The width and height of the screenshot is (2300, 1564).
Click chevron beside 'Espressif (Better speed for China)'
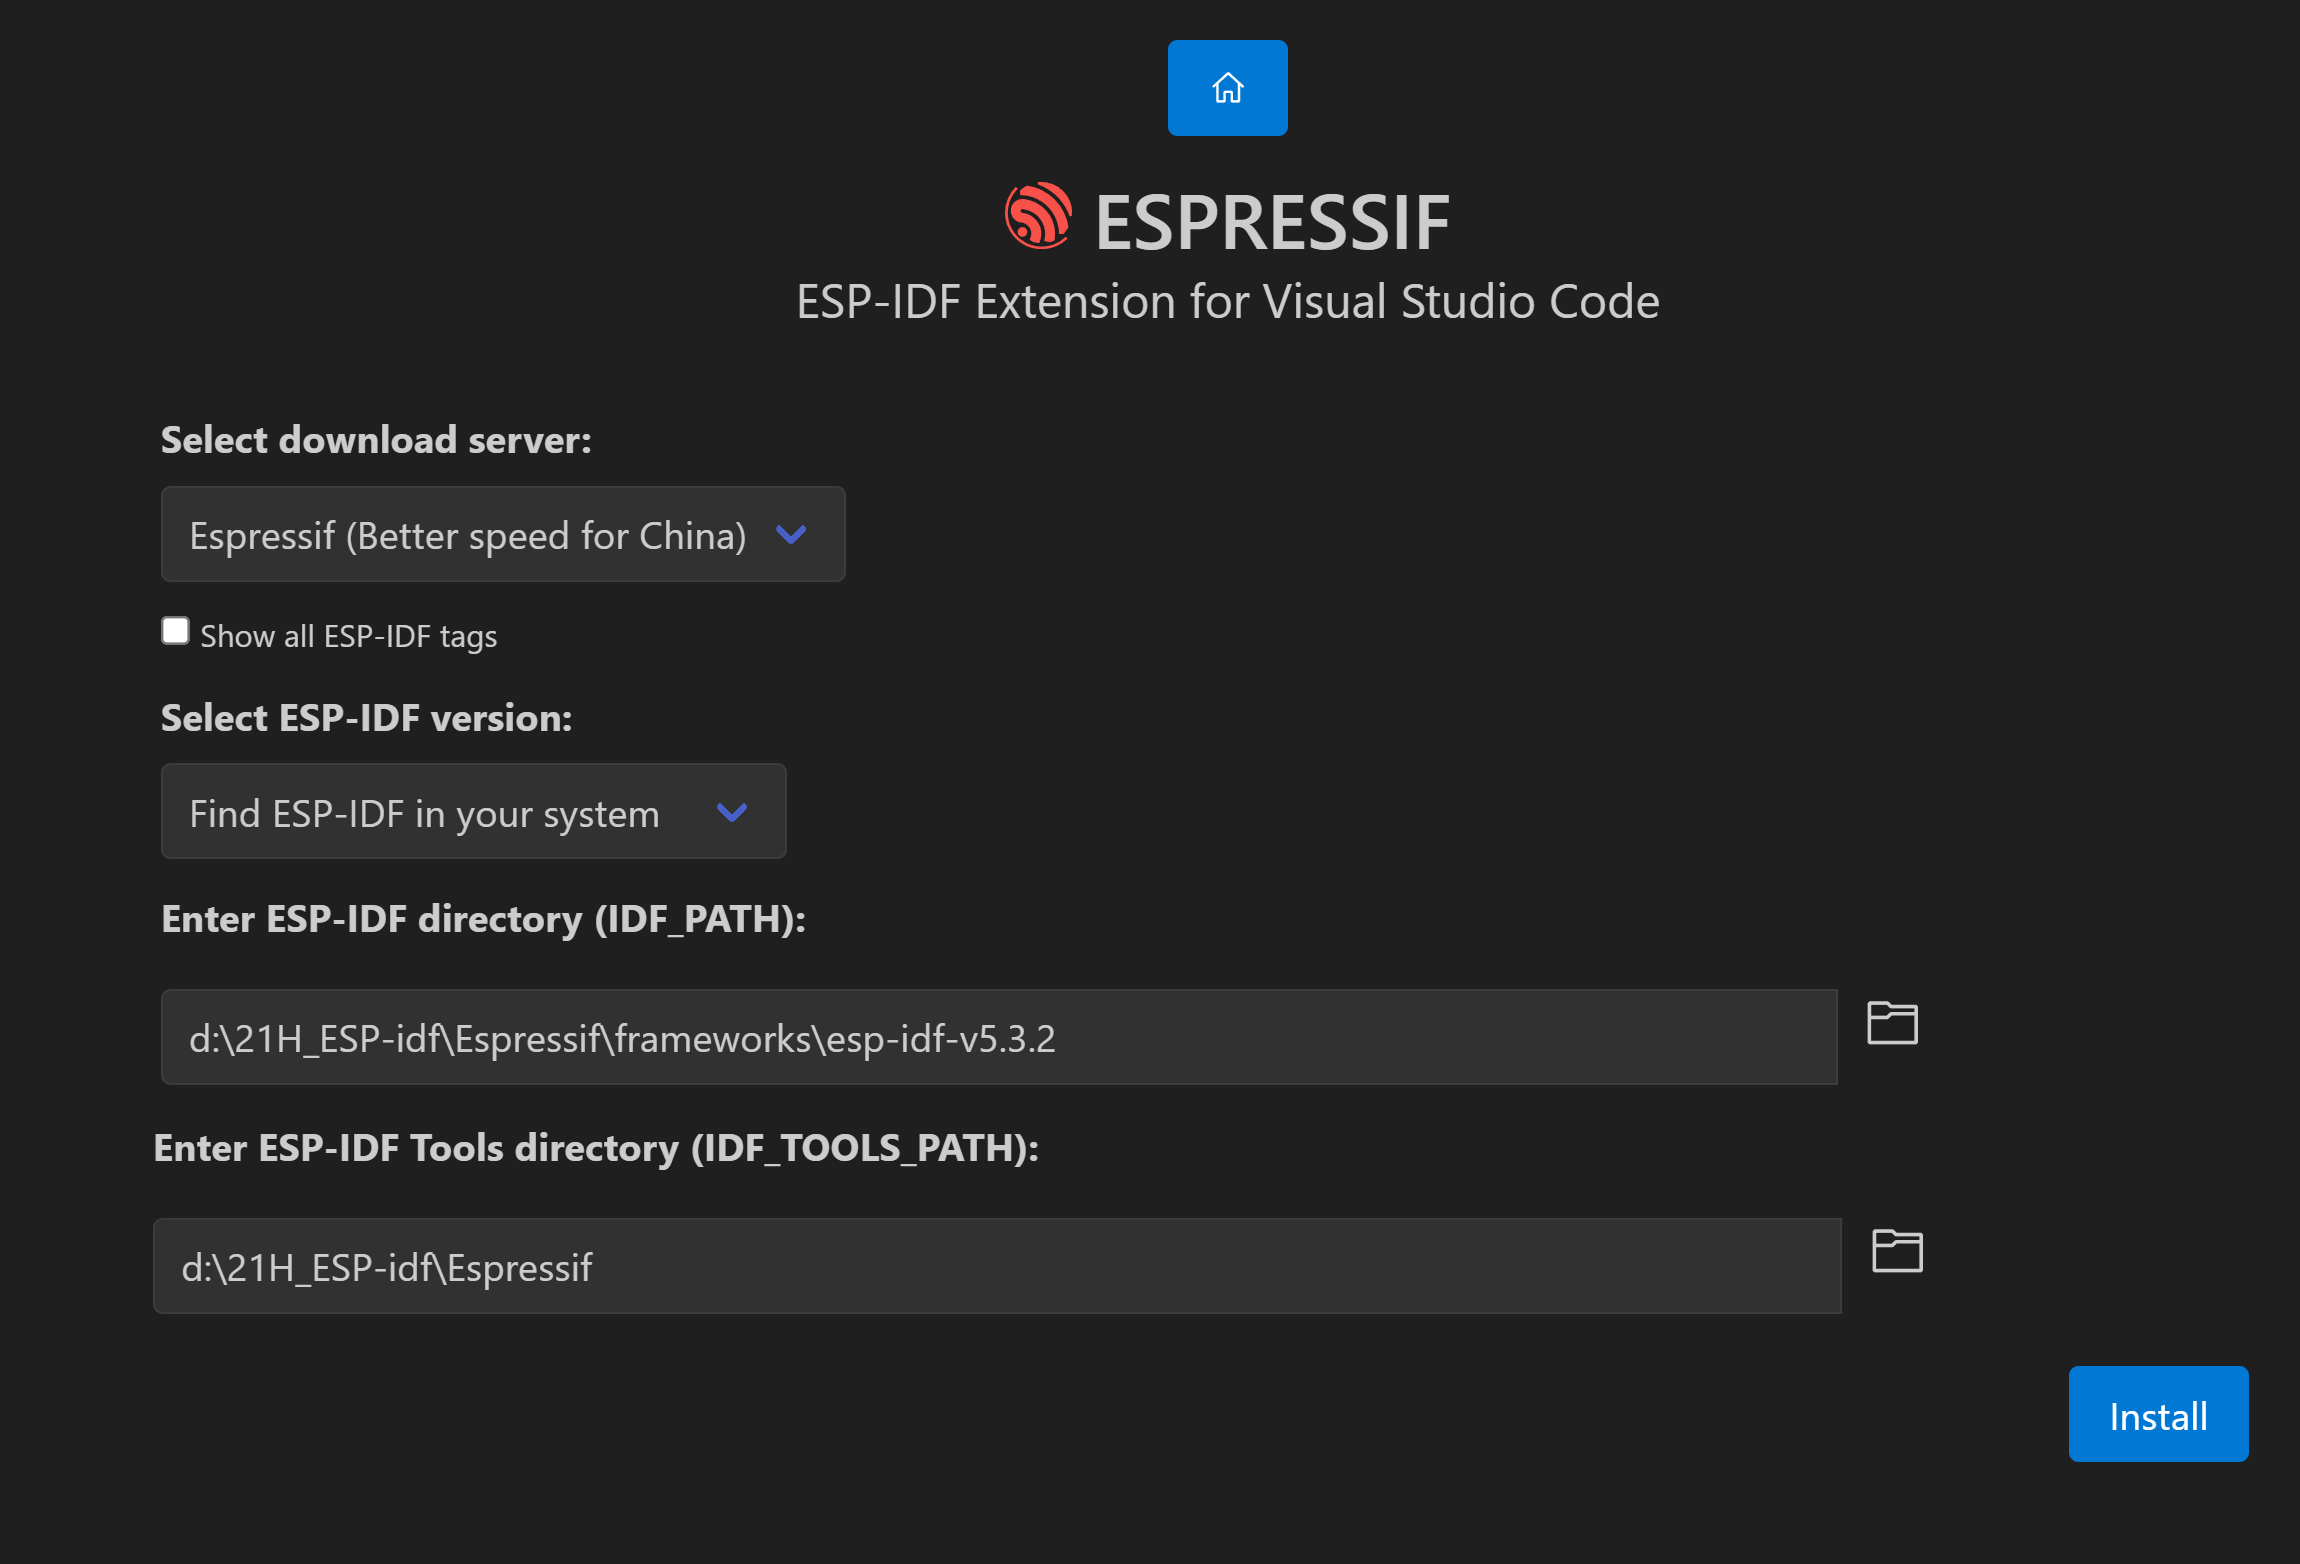tap(790, 535)
